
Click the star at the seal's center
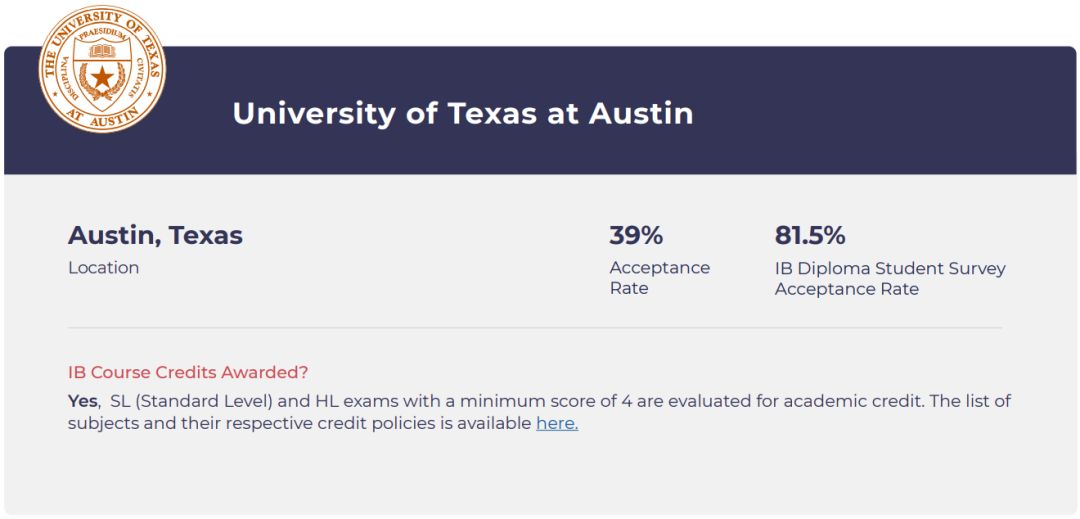point(102,78)
